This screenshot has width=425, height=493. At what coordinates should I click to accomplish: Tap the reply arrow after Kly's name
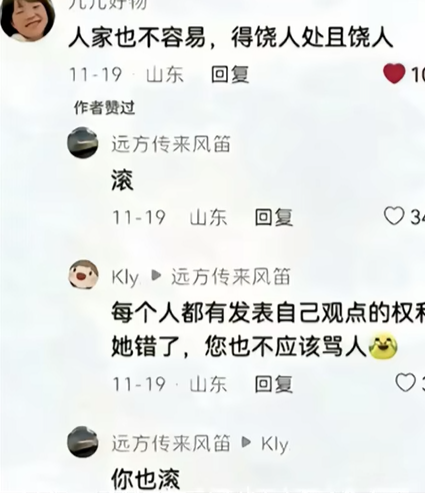point(156,275)
